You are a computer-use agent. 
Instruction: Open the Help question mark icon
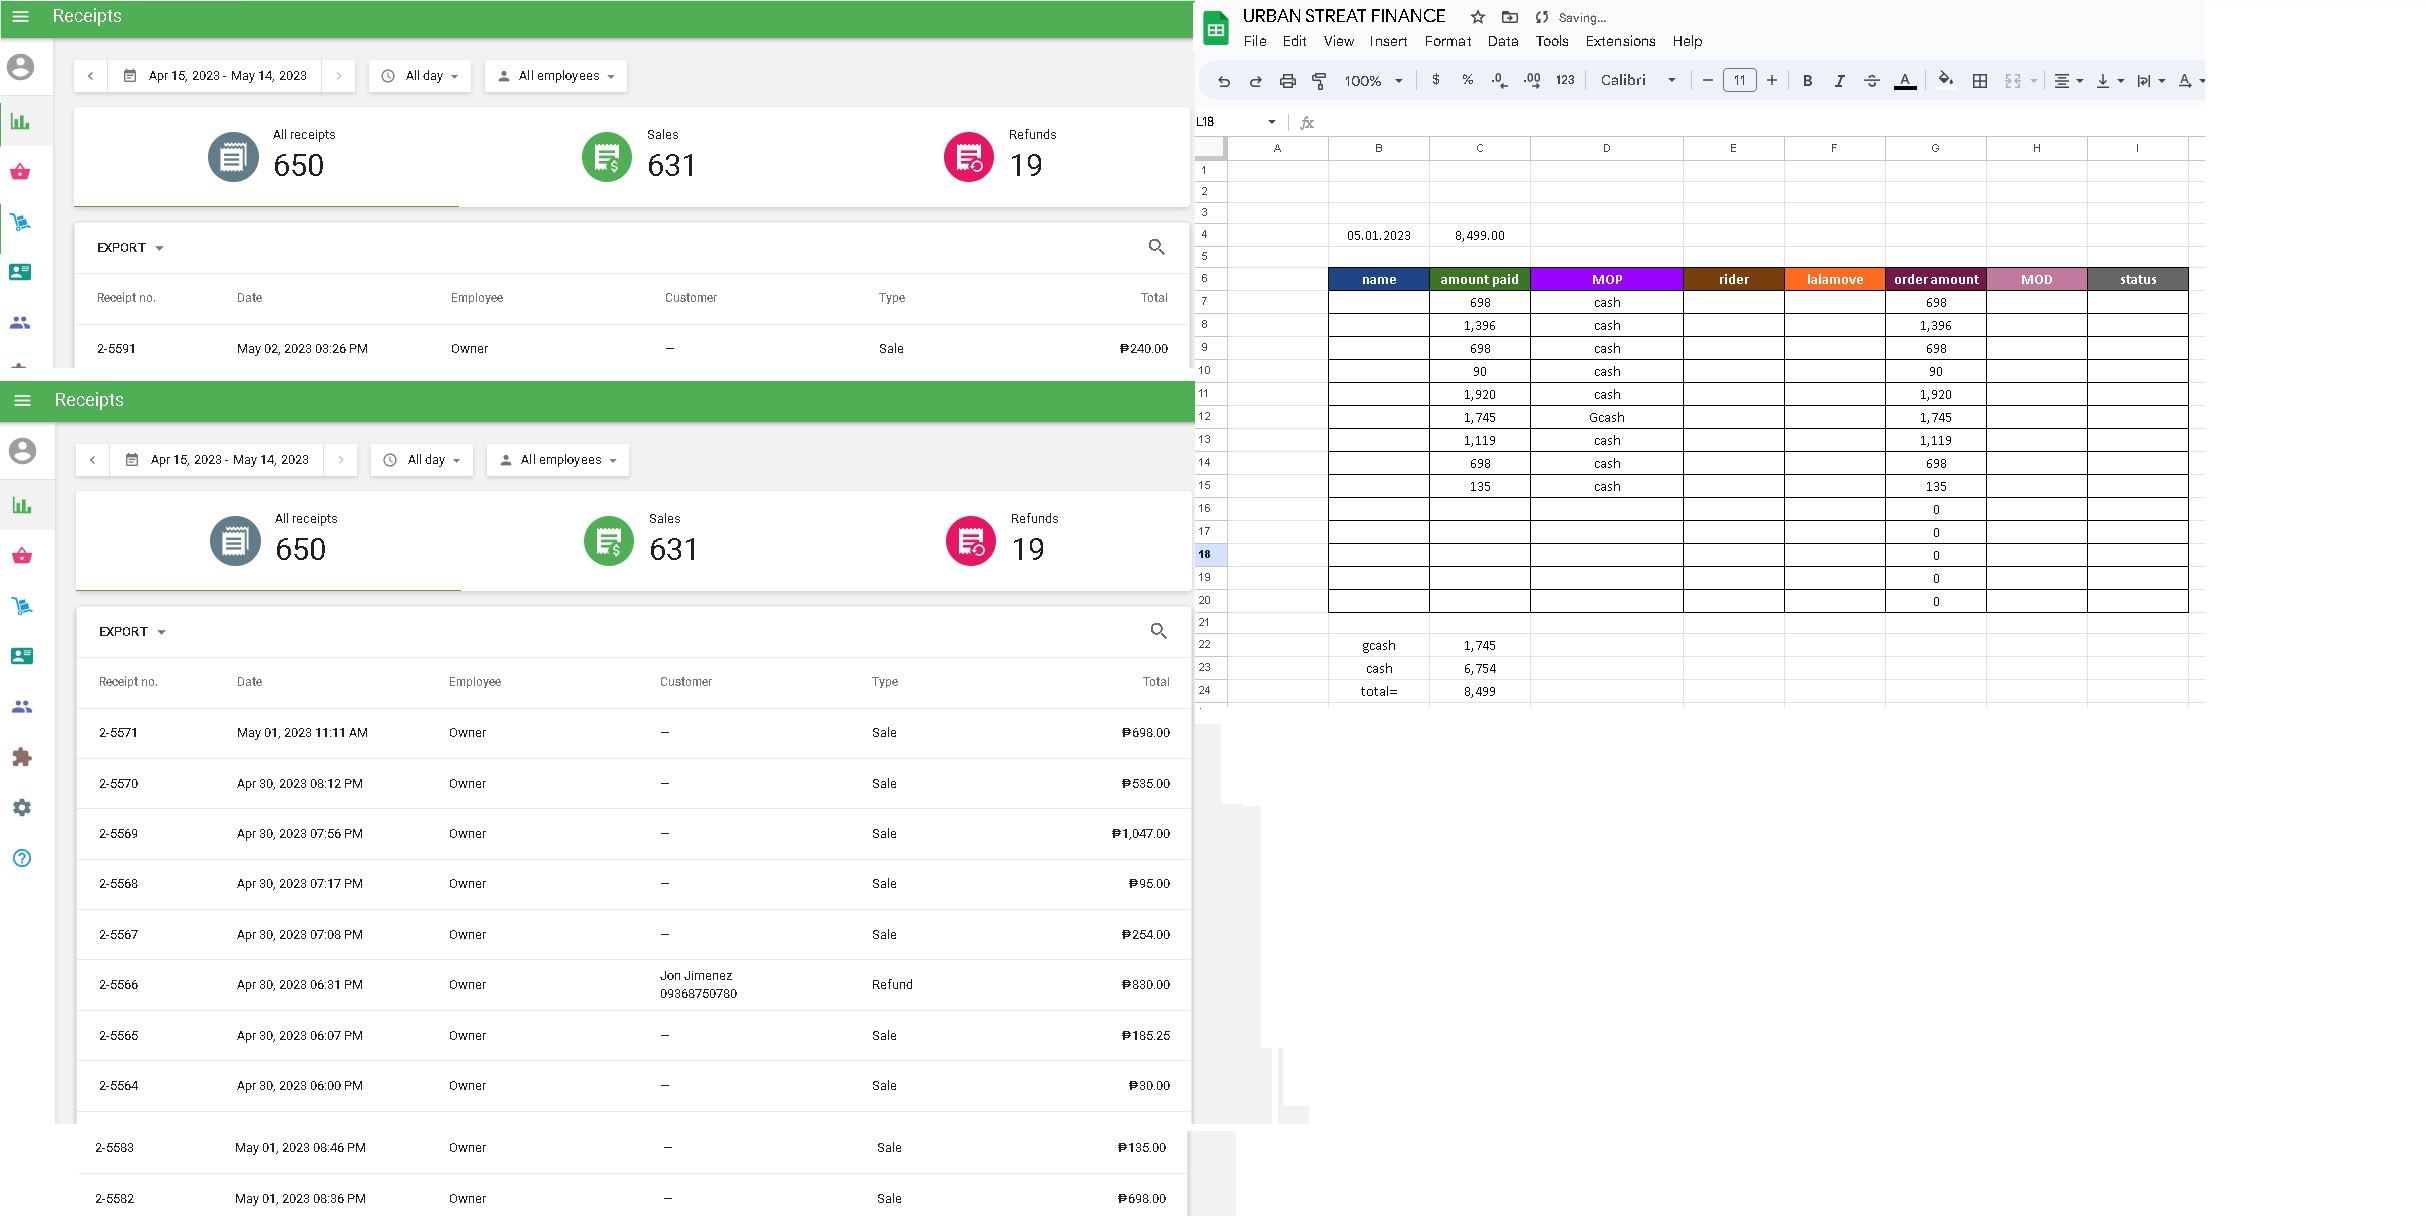tap(22, 858)
